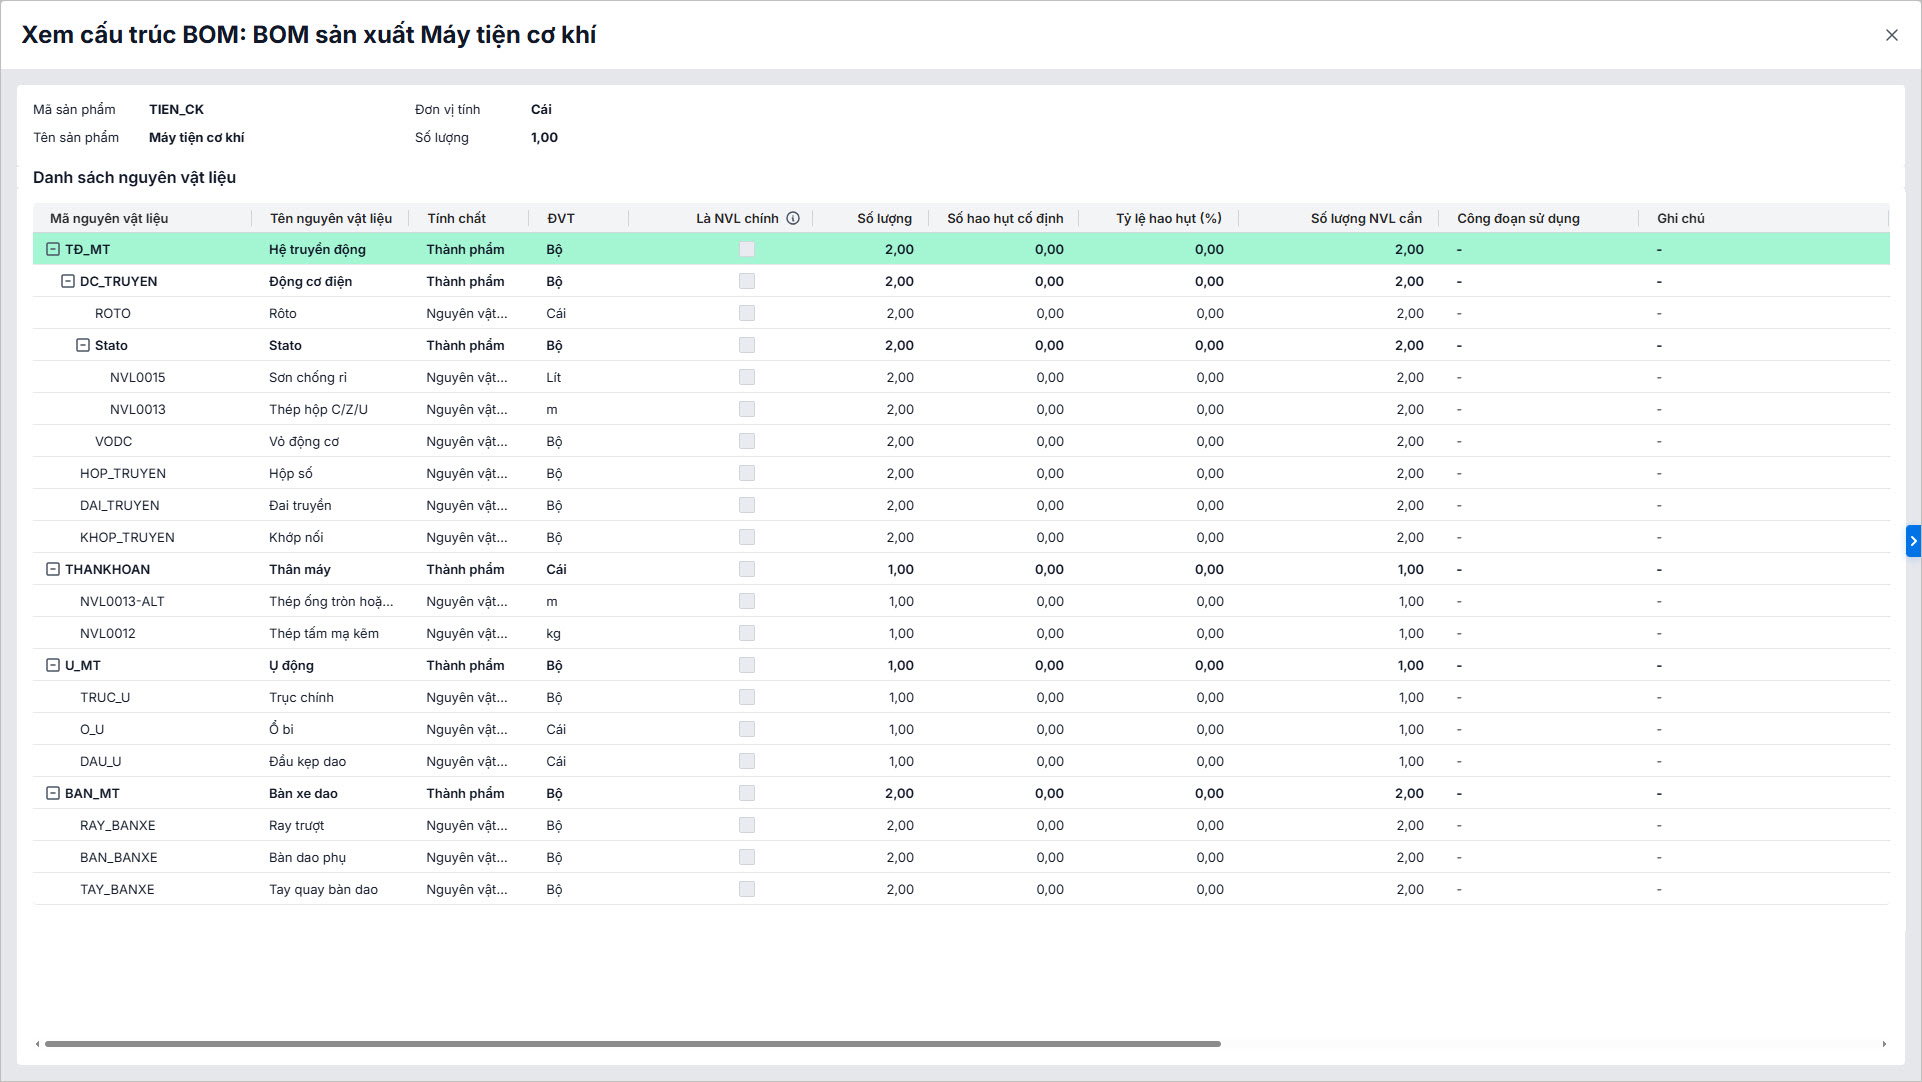This screenshot has height=1082, width=1922.
Task: Click the horizontal scrollbar thumb
Action: (632, 1044)
